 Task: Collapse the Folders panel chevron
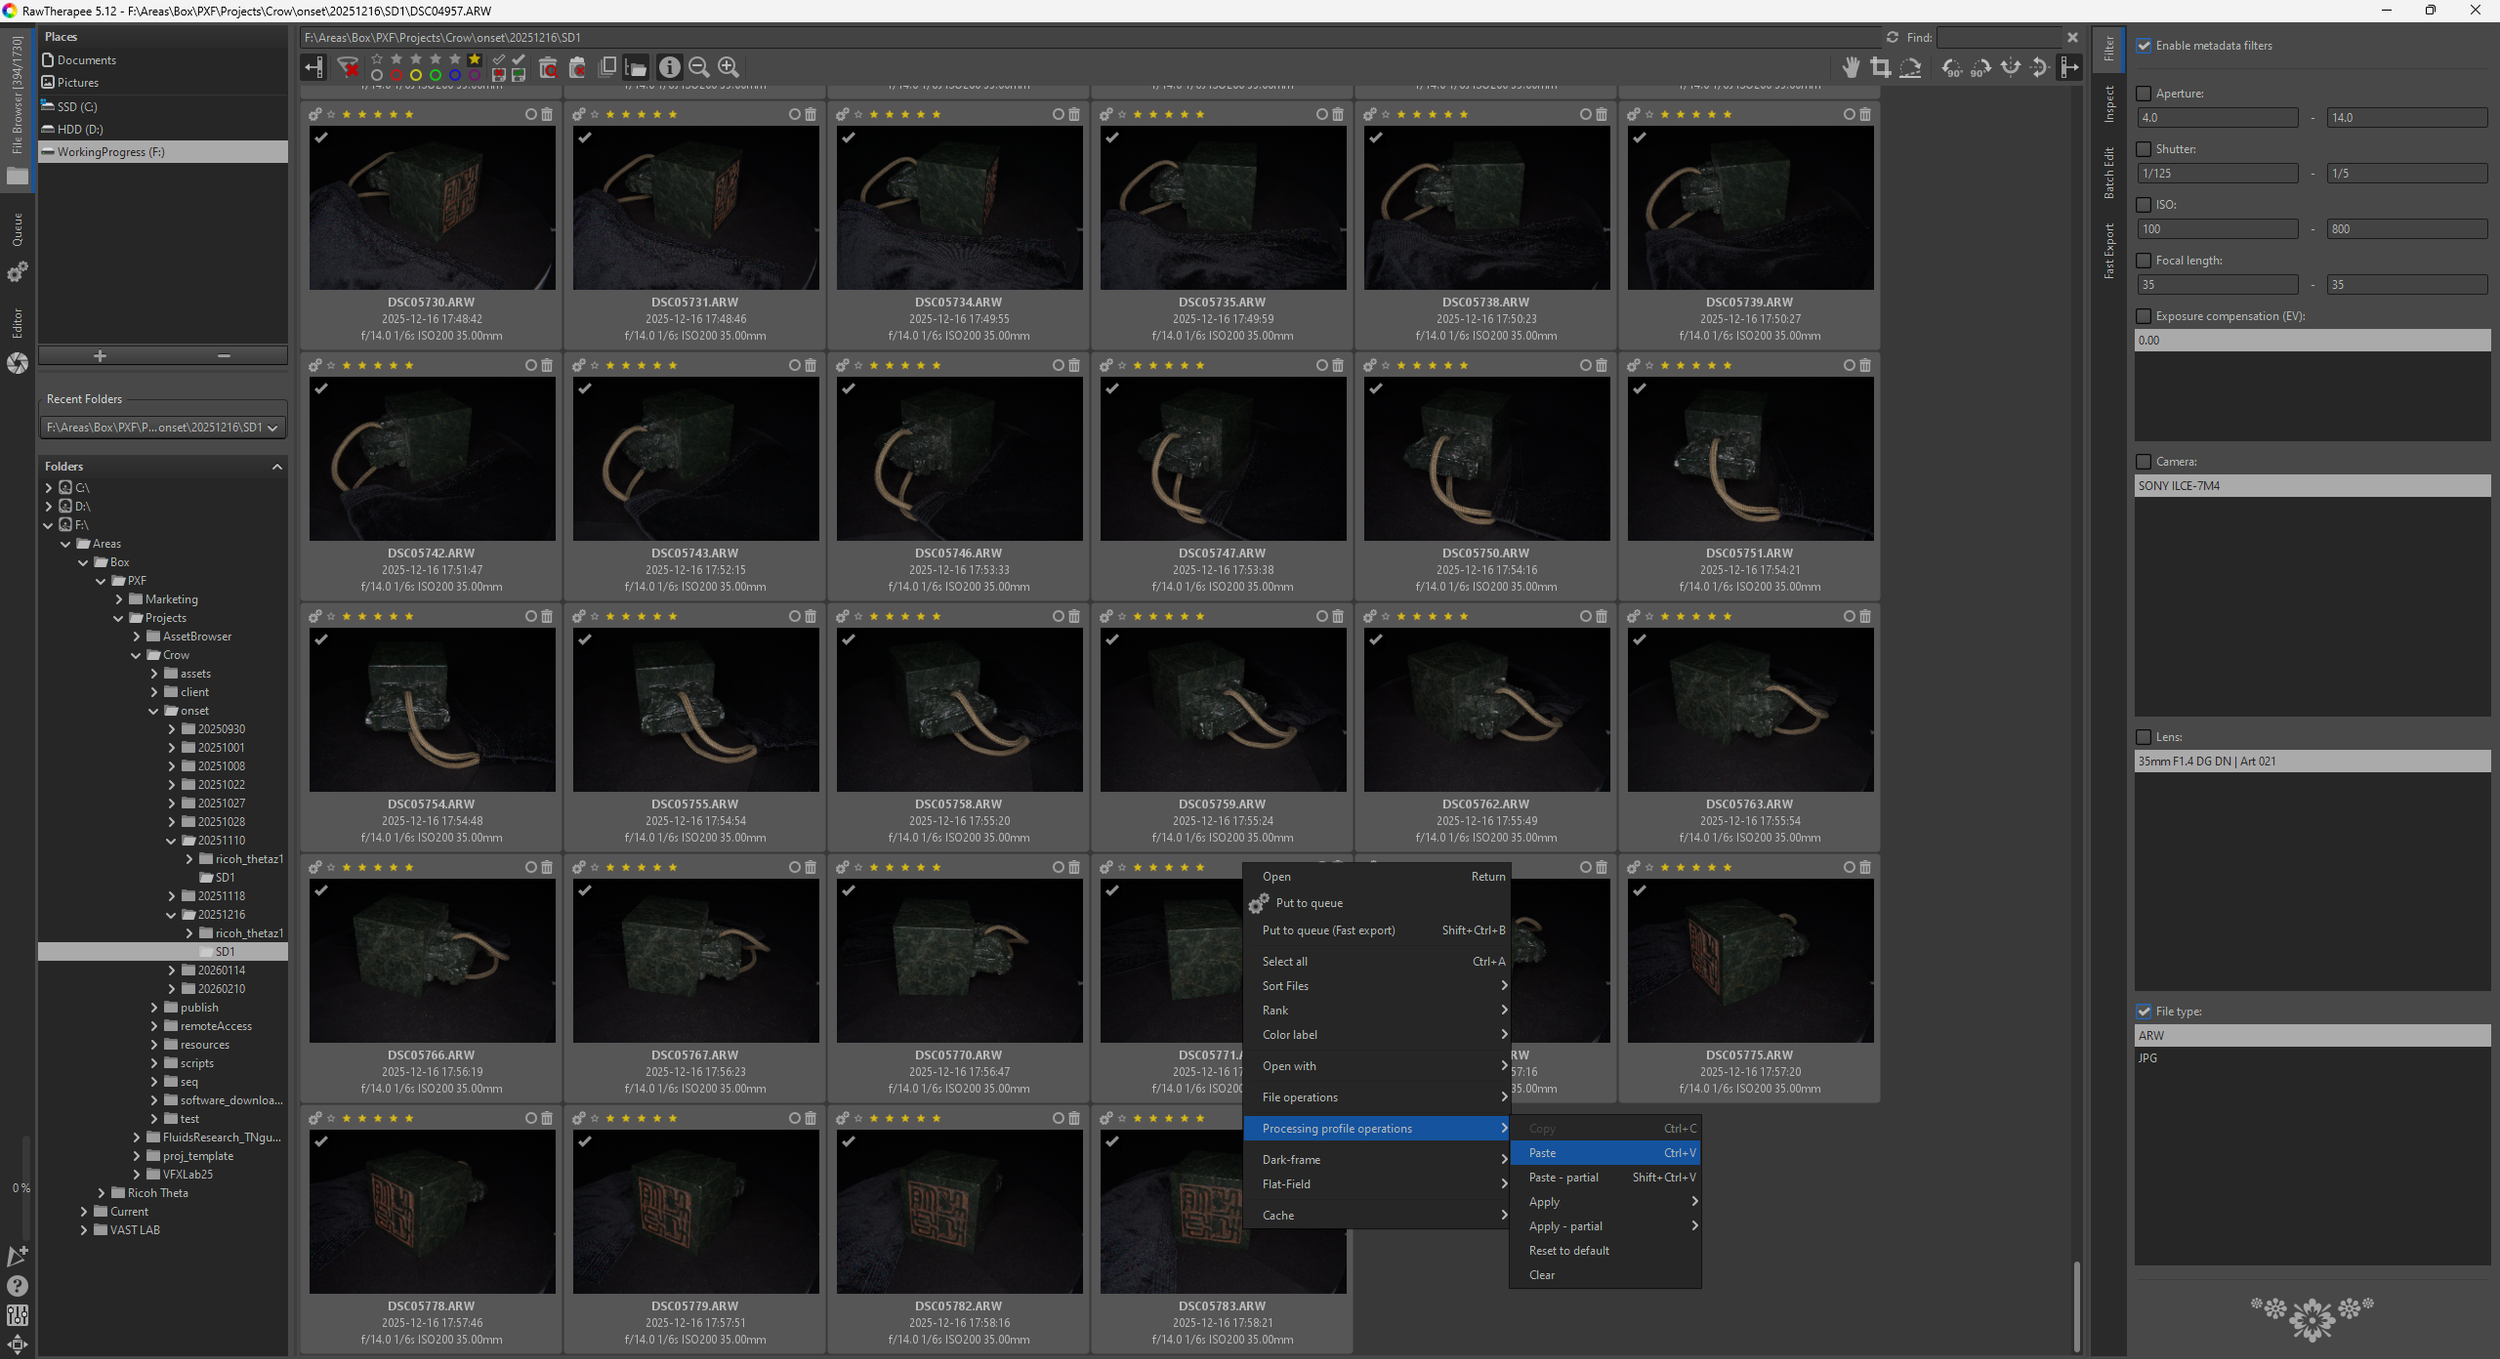coord(277,466)
